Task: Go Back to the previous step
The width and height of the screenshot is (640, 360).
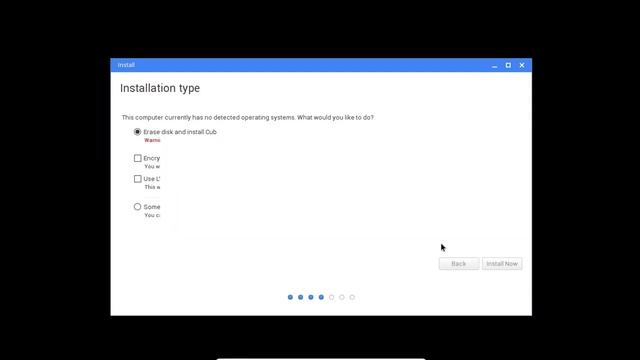Action: click(459, 264)
